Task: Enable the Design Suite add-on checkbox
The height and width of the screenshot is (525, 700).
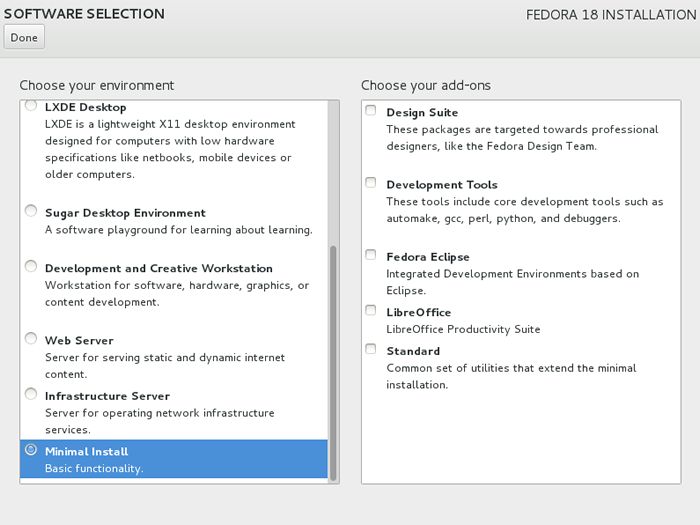Action: point(371,110)
